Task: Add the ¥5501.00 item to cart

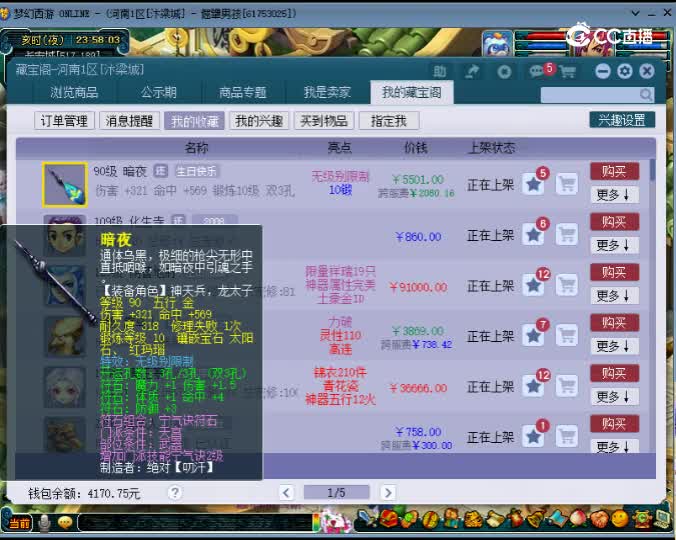Action: (566, 184)
